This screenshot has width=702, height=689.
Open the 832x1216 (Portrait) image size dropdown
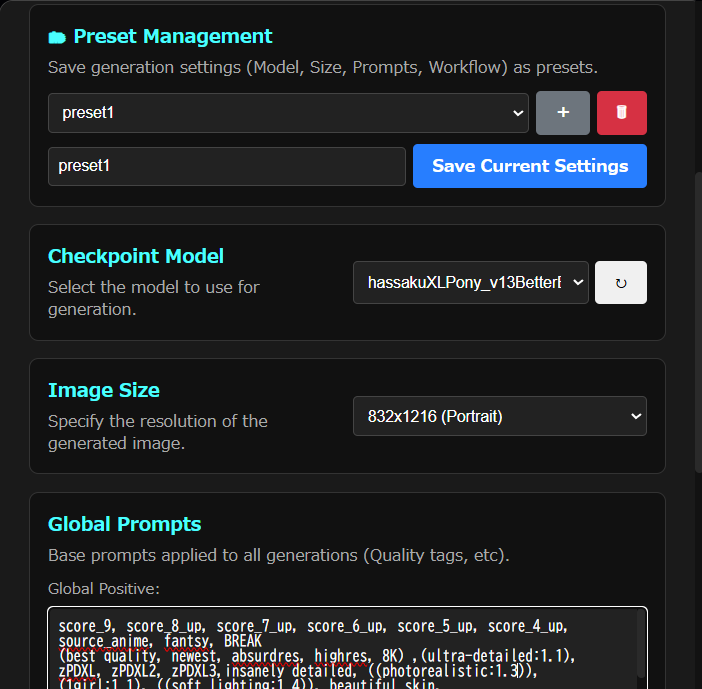point(500,416)
